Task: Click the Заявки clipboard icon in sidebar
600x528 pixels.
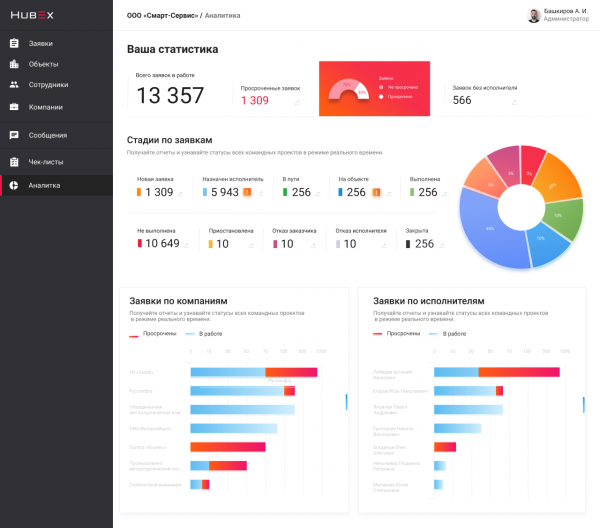Action: point(14,43)
